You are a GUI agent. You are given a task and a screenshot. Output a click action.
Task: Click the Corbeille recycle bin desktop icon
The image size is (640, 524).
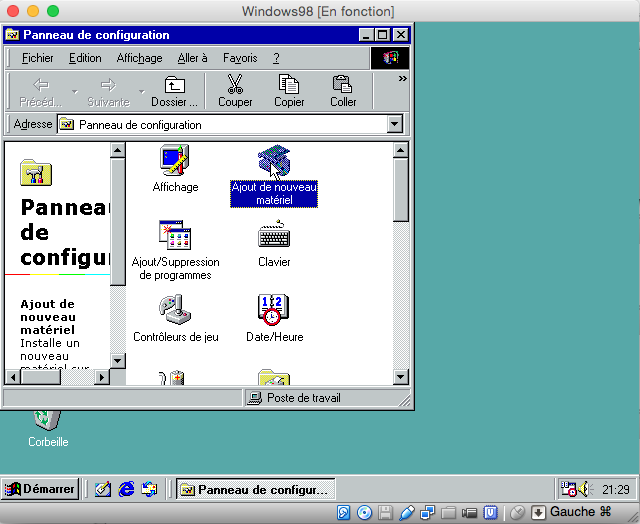[48, 428]
